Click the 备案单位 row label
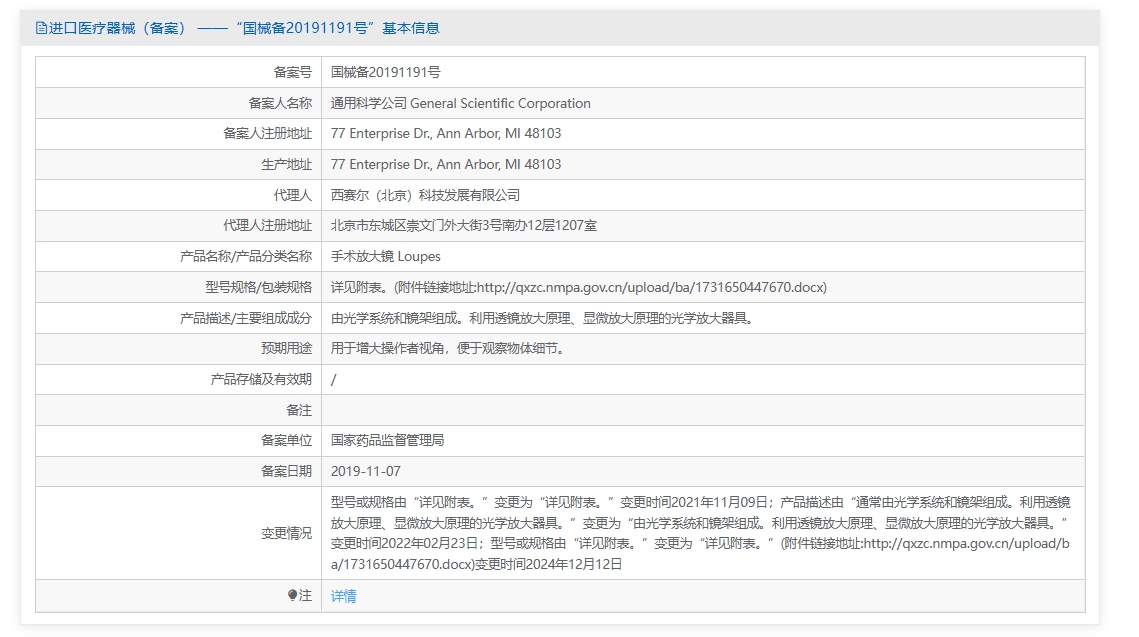 tap(287, 441)
